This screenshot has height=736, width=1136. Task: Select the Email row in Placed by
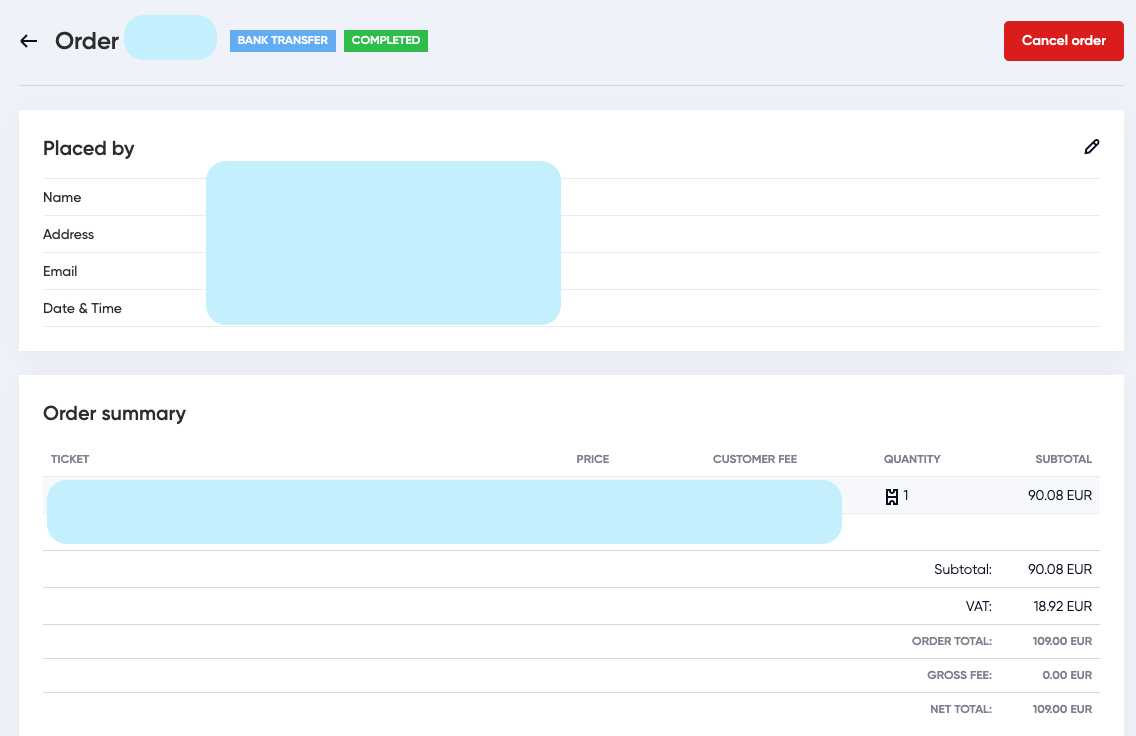pos(60,271)
